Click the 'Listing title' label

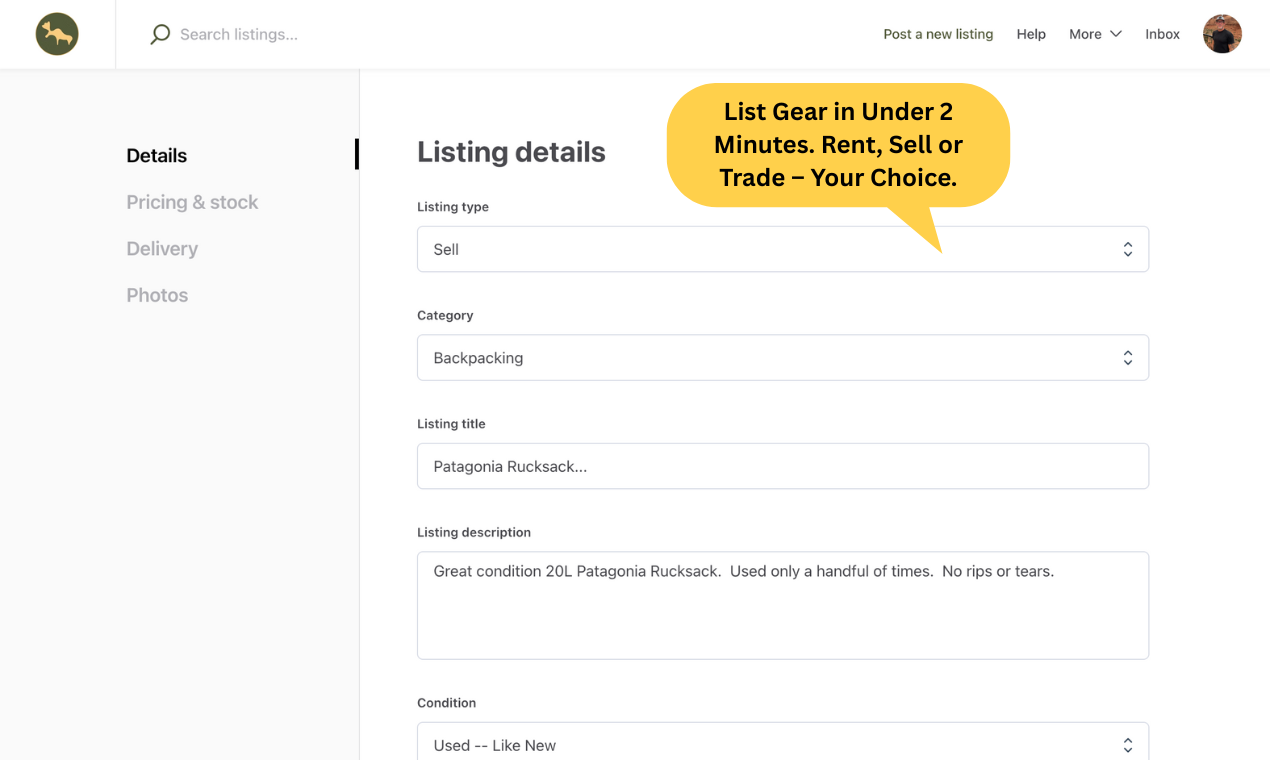click(451, 424)
